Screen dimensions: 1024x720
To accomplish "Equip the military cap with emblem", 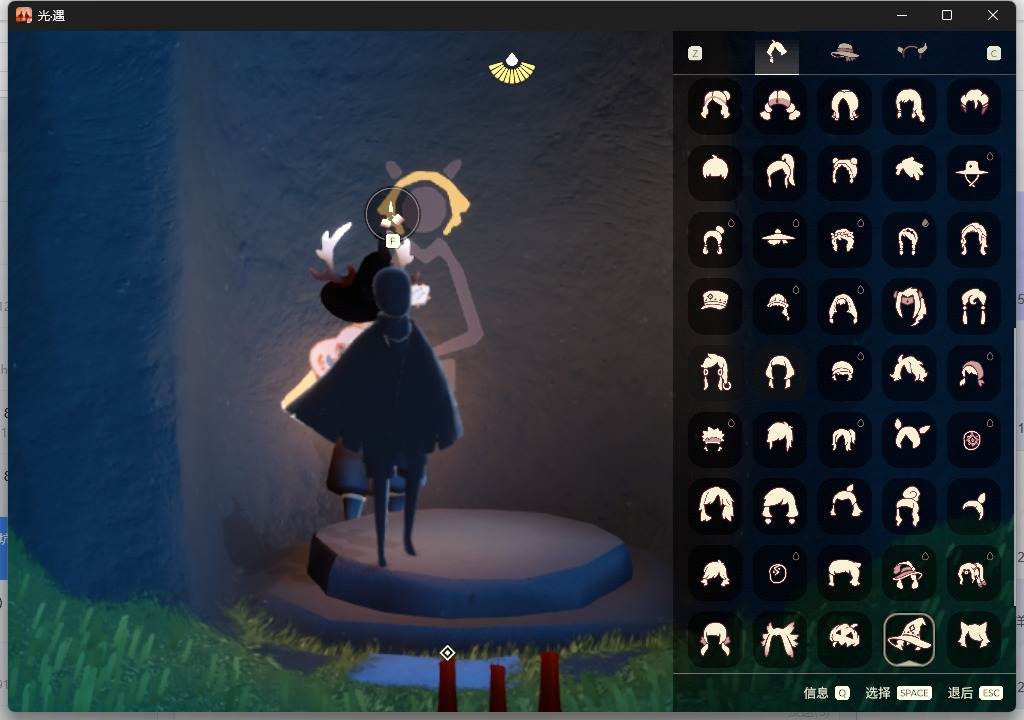I will pos(715,306).
